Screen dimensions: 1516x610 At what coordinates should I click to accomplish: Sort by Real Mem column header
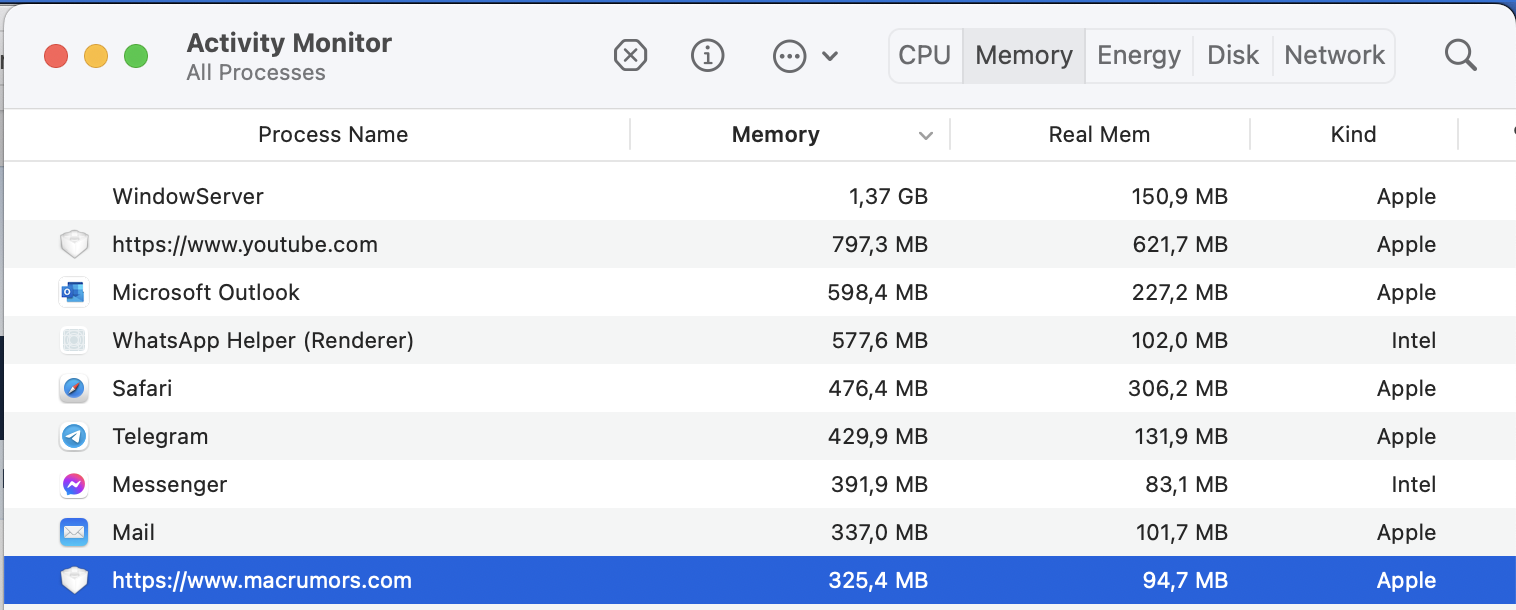(1099, 135)
